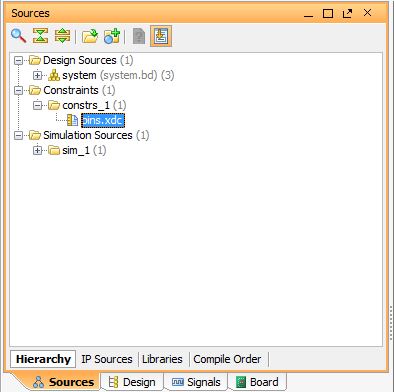The height and width of the screenshot is (392, 394).
Task: Close the Sources panel
Action: pyautogui.click(x=367, y=13)
